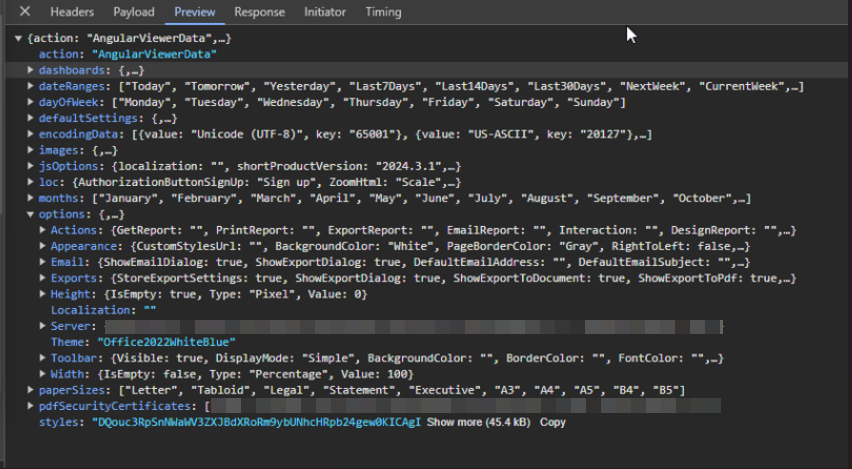Image resolution: width=852 pixels, height=469 pixels.
Task: Expand the dayOfWeek array
Action: pyautogui.click(x=30, y=102)
